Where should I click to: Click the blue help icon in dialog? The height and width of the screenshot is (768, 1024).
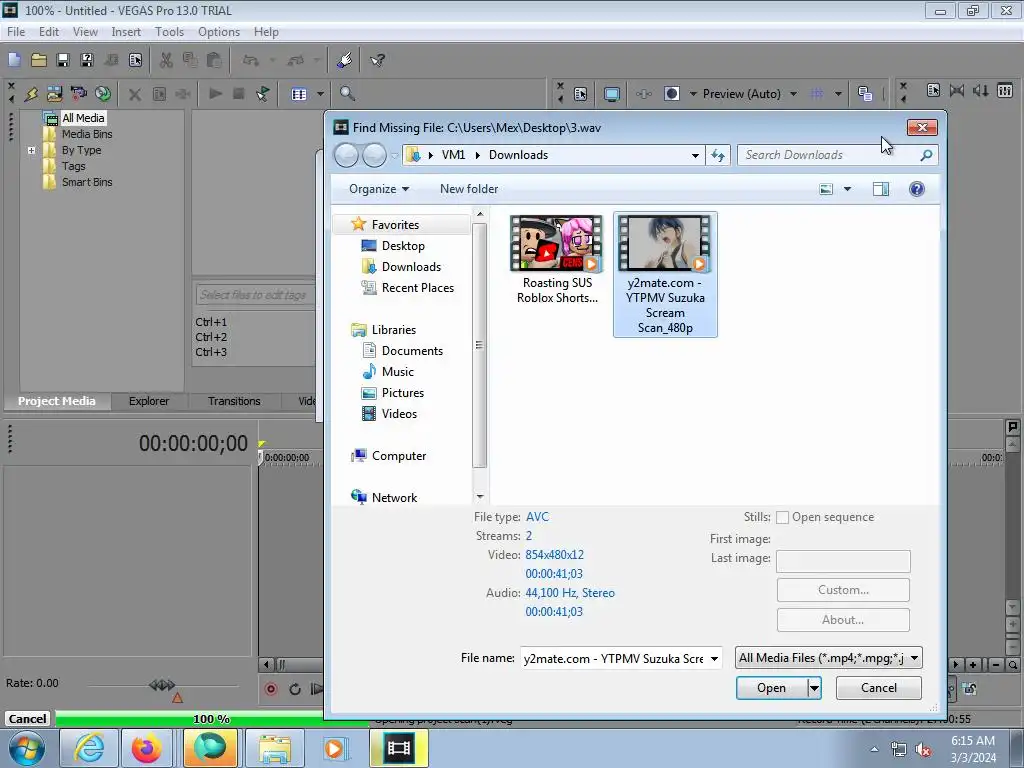coord(917,189)
